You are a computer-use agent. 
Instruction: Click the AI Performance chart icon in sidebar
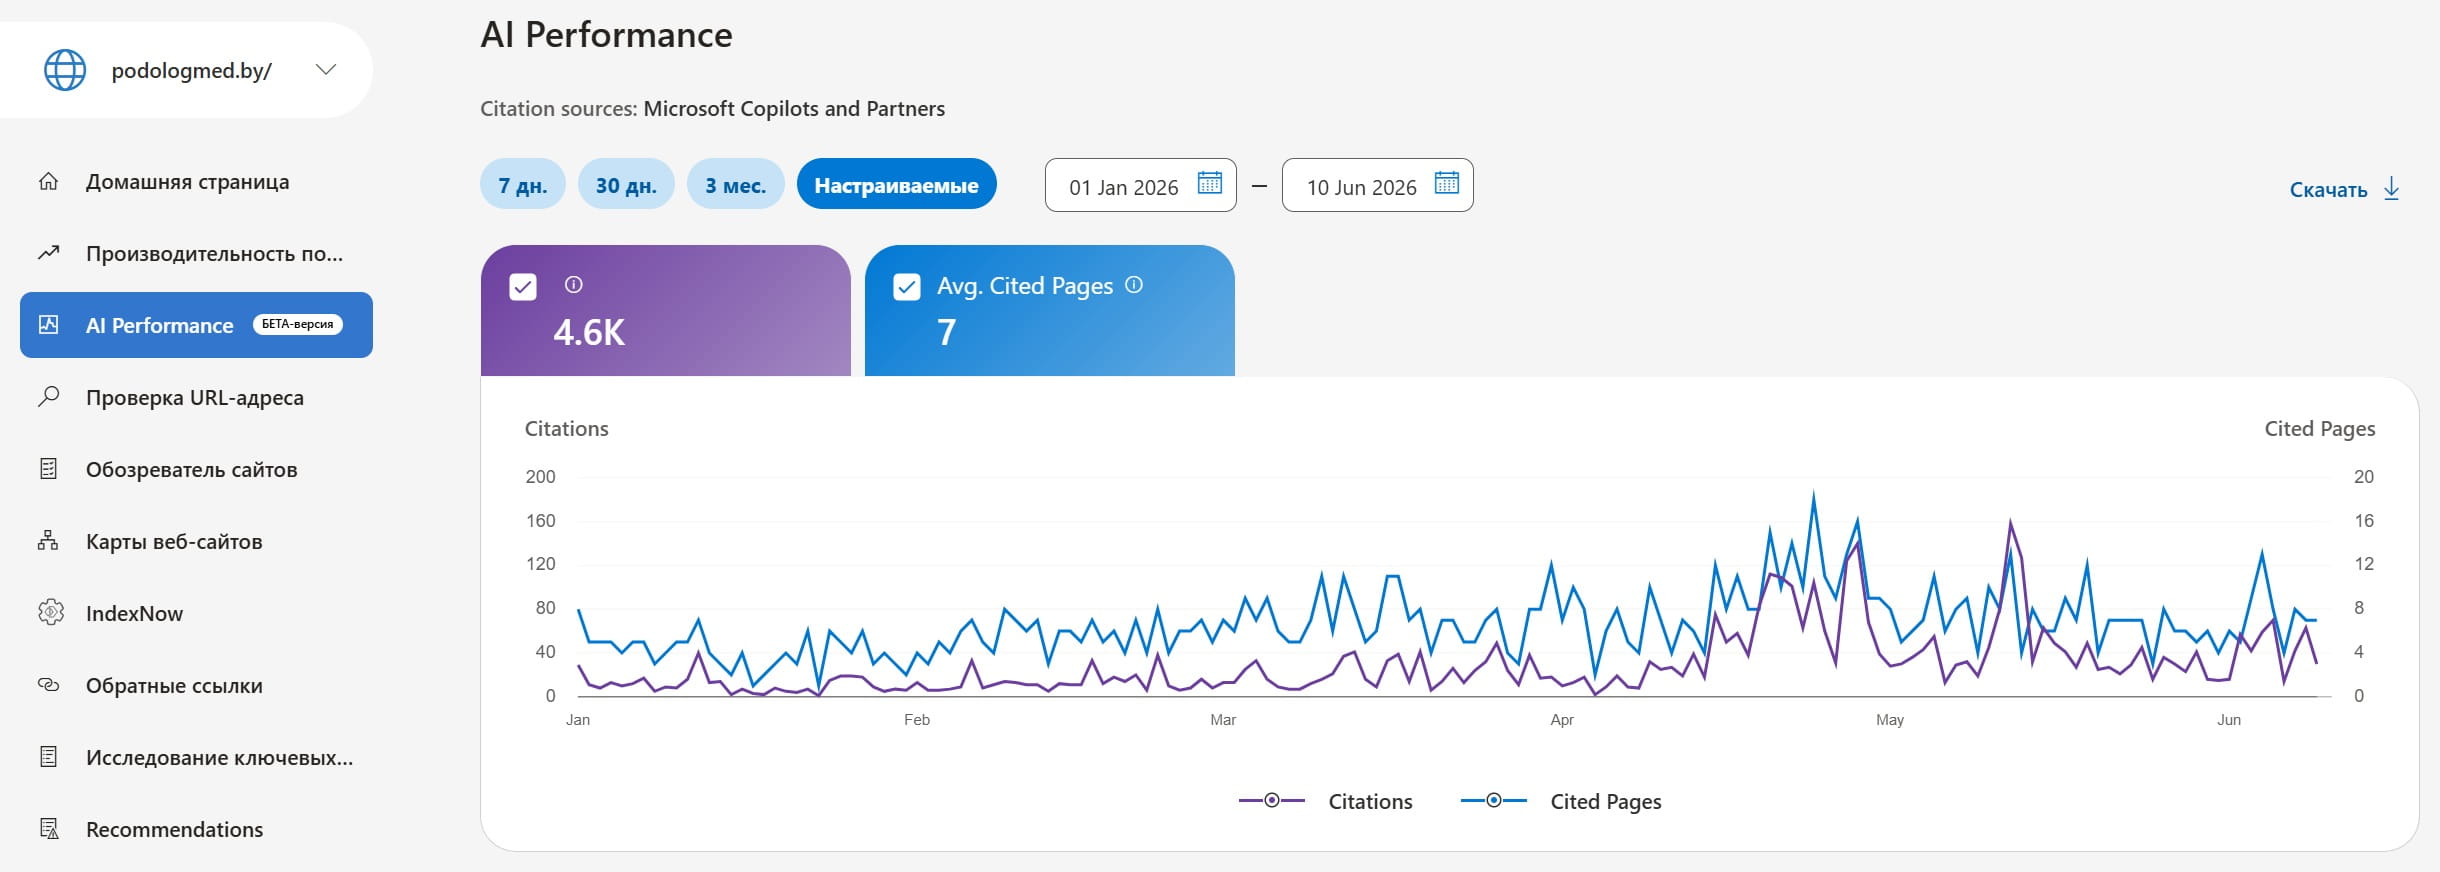48,324
